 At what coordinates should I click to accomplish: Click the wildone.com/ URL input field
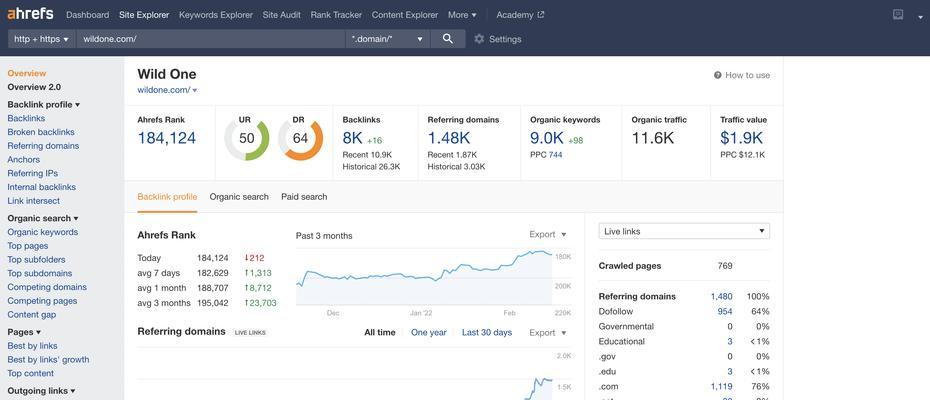(211, 39)
